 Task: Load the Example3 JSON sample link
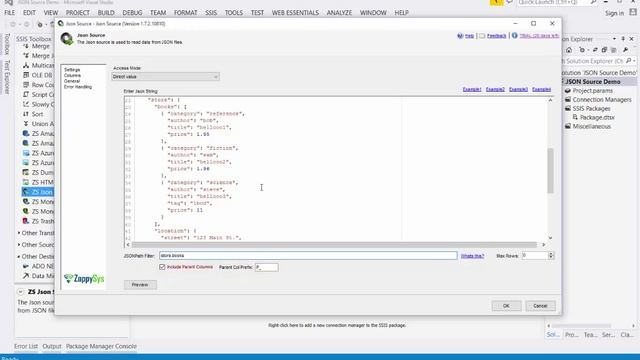(518, 89)
